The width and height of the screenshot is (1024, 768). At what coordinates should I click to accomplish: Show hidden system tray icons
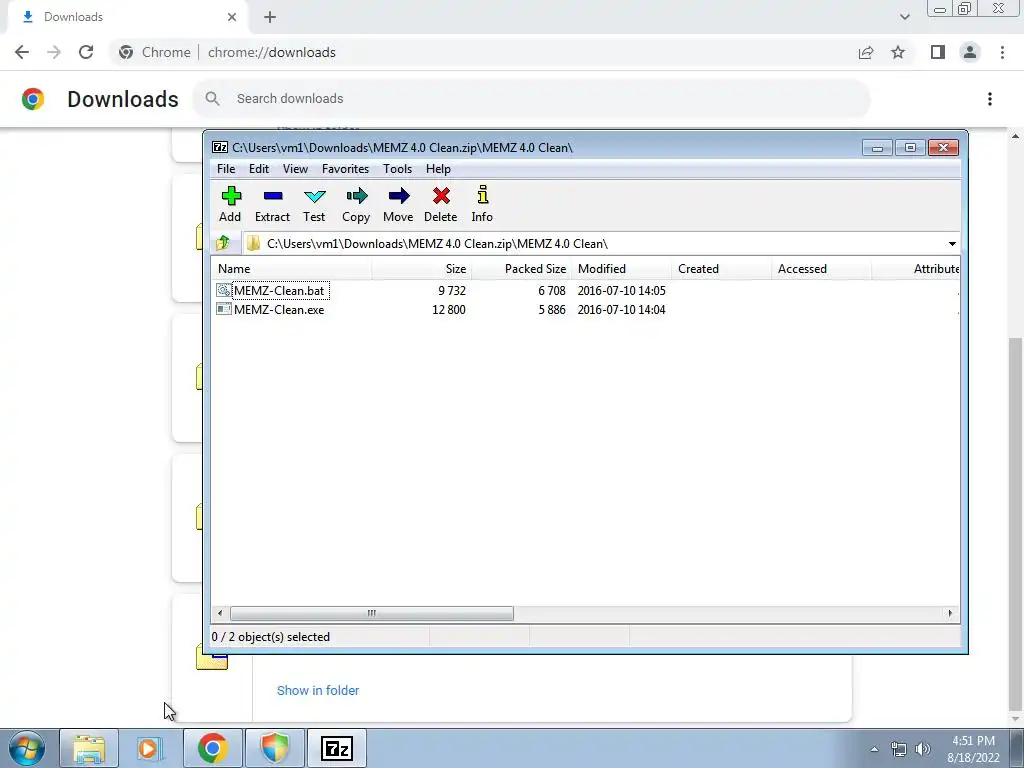coord(874,749)
